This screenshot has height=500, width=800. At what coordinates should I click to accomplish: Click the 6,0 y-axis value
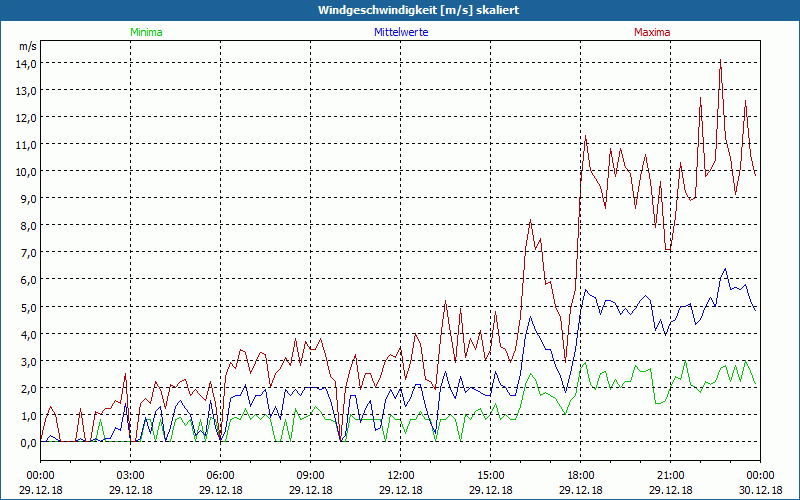(28, 280)
